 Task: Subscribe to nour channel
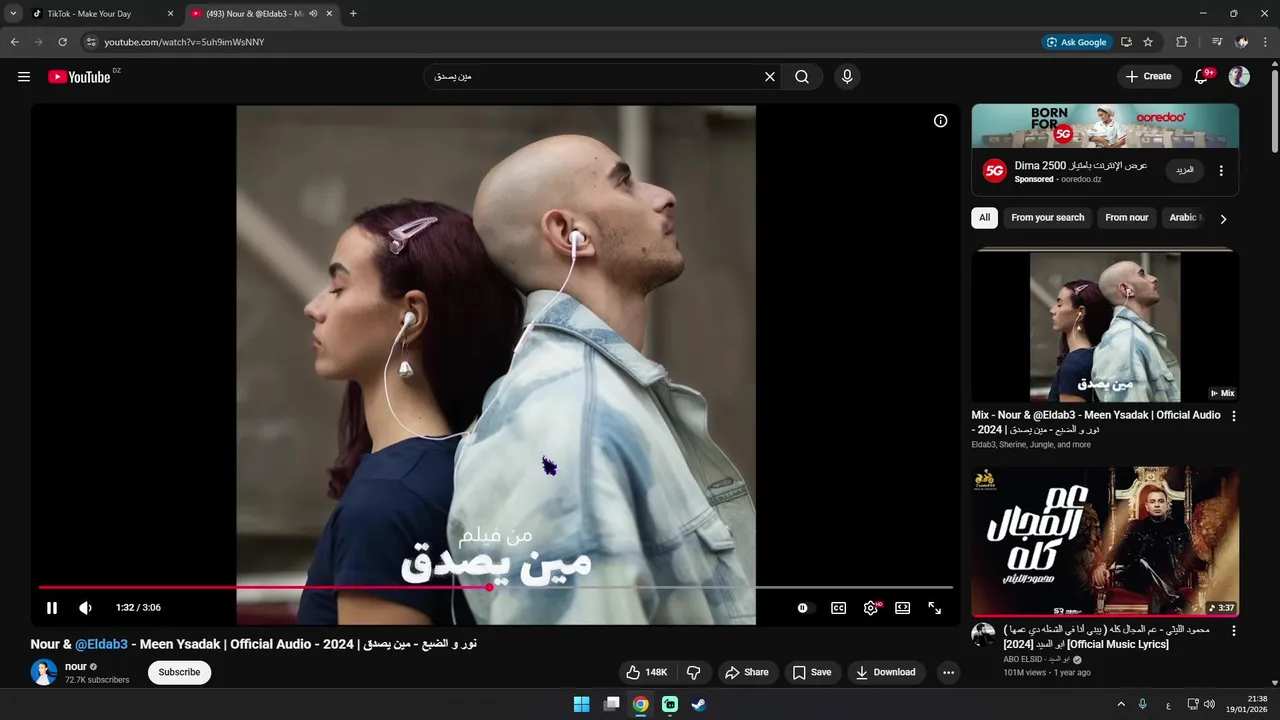point(180,672)
